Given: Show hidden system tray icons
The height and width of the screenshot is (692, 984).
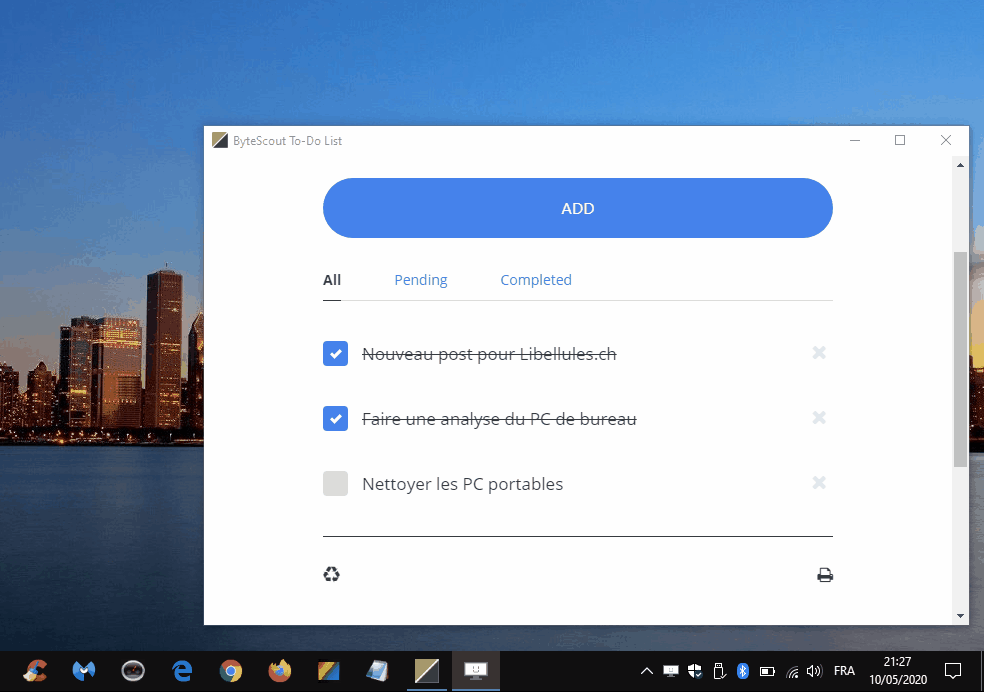Looking at the screenshot, I should click(646, 671).
